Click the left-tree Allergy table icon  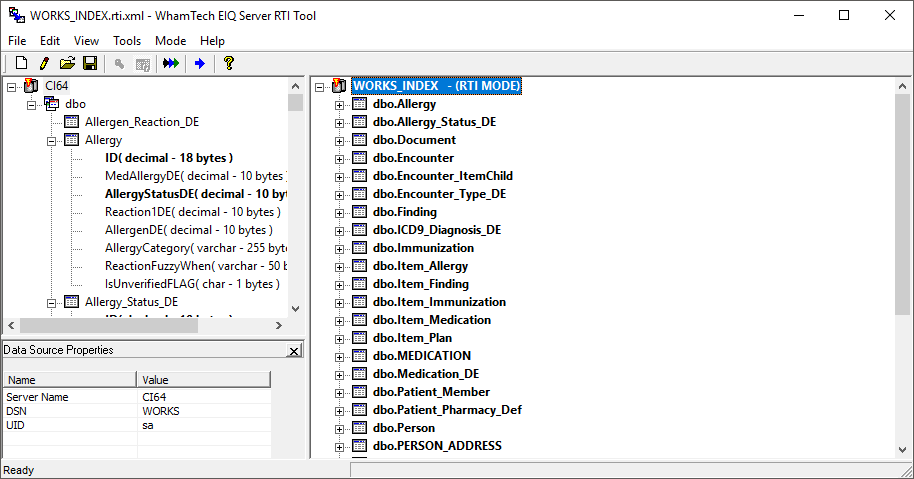(72, 140)
